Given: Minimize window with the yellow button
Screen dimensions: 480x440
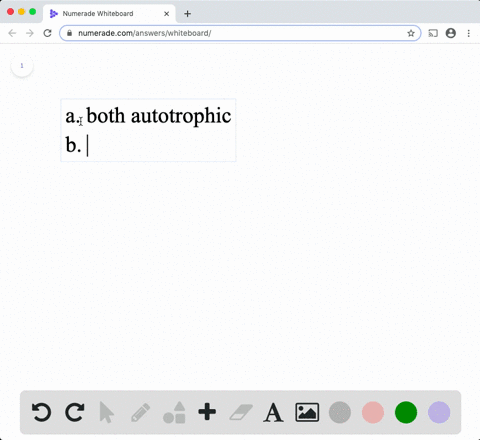Looking at the screenshot, I should click(x=21, y=12).
